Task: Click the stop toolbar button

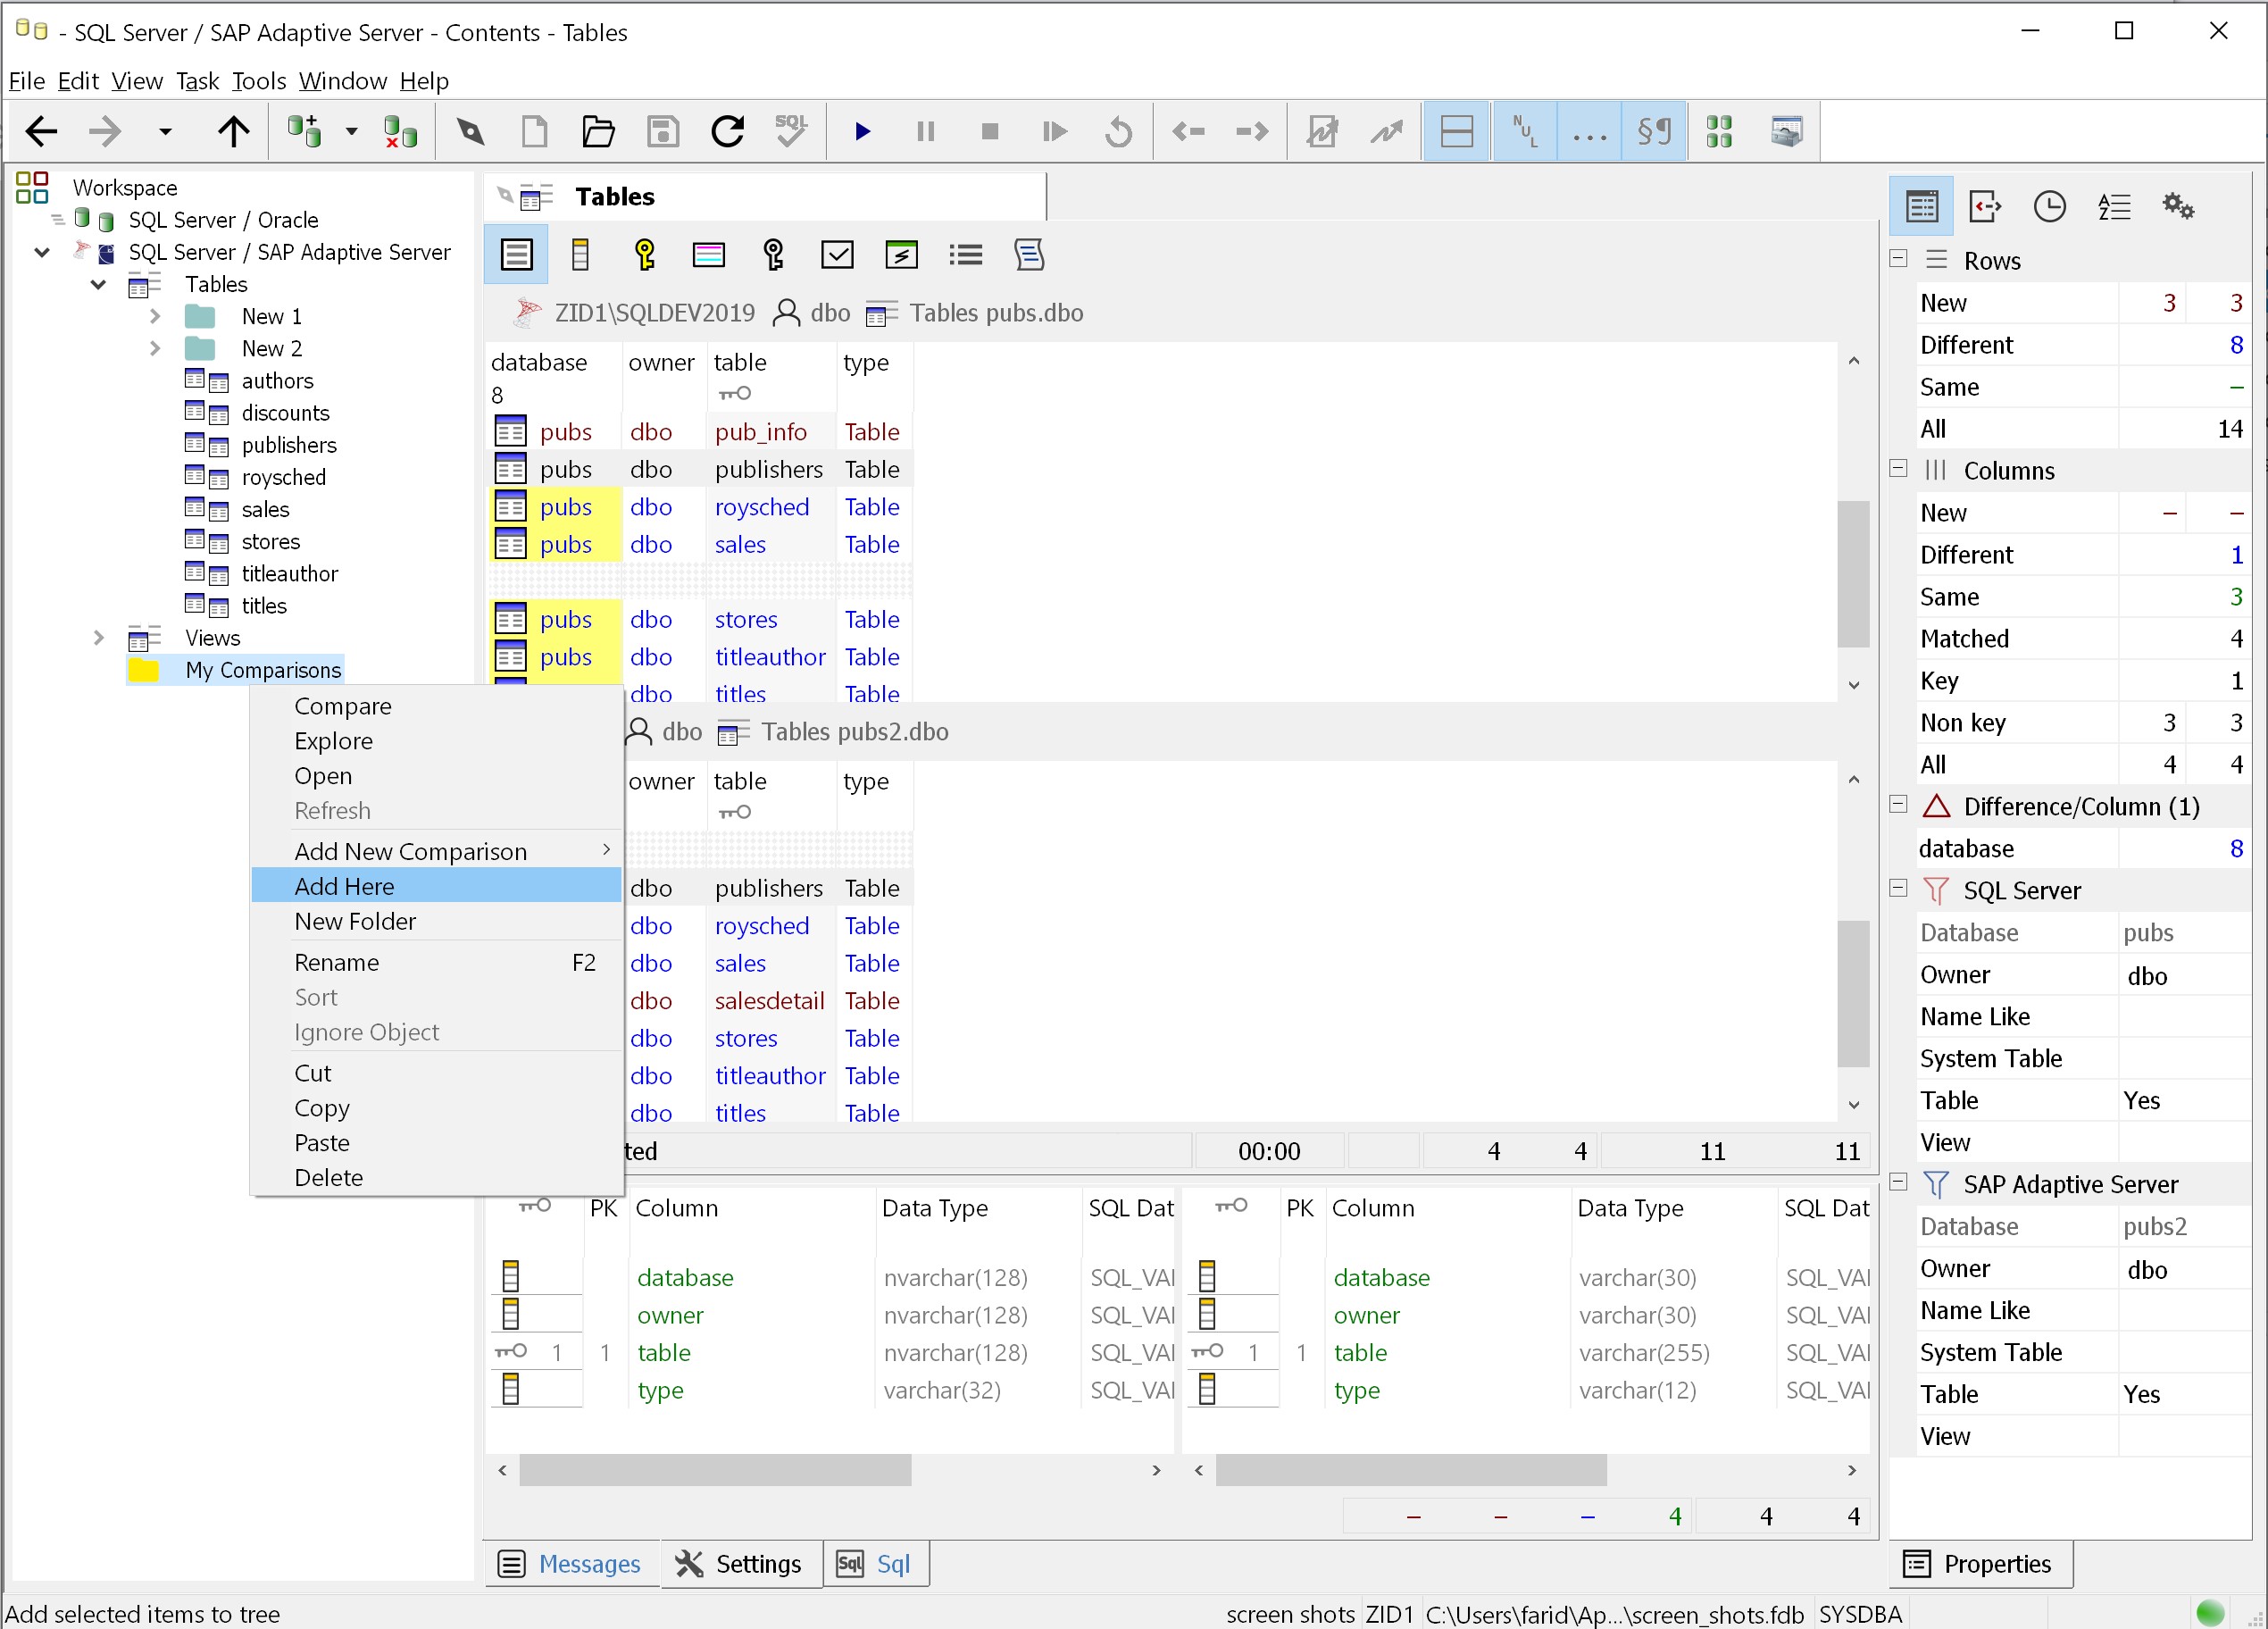Action: pos(990,131)
